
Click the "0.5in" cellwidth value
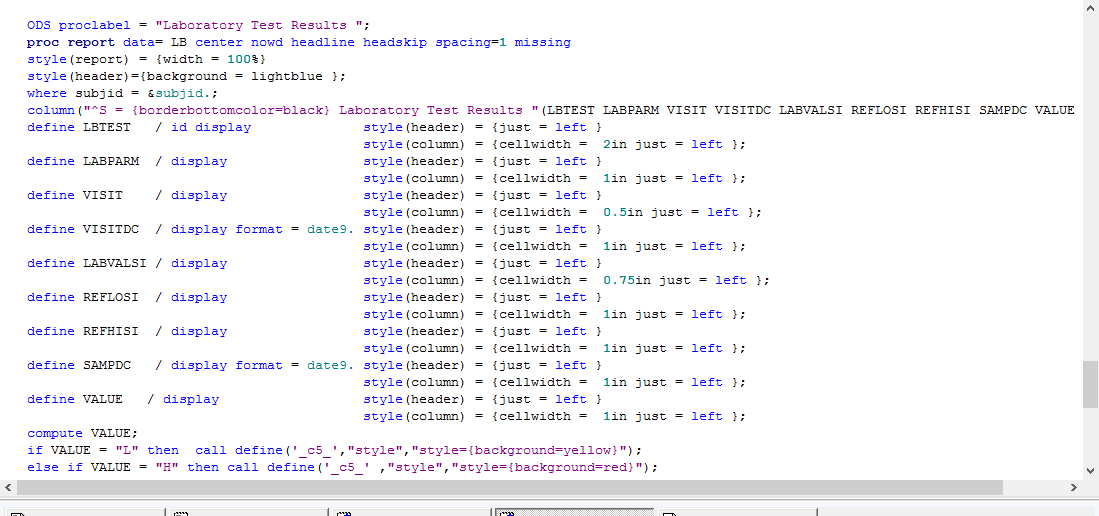(622, 212)
